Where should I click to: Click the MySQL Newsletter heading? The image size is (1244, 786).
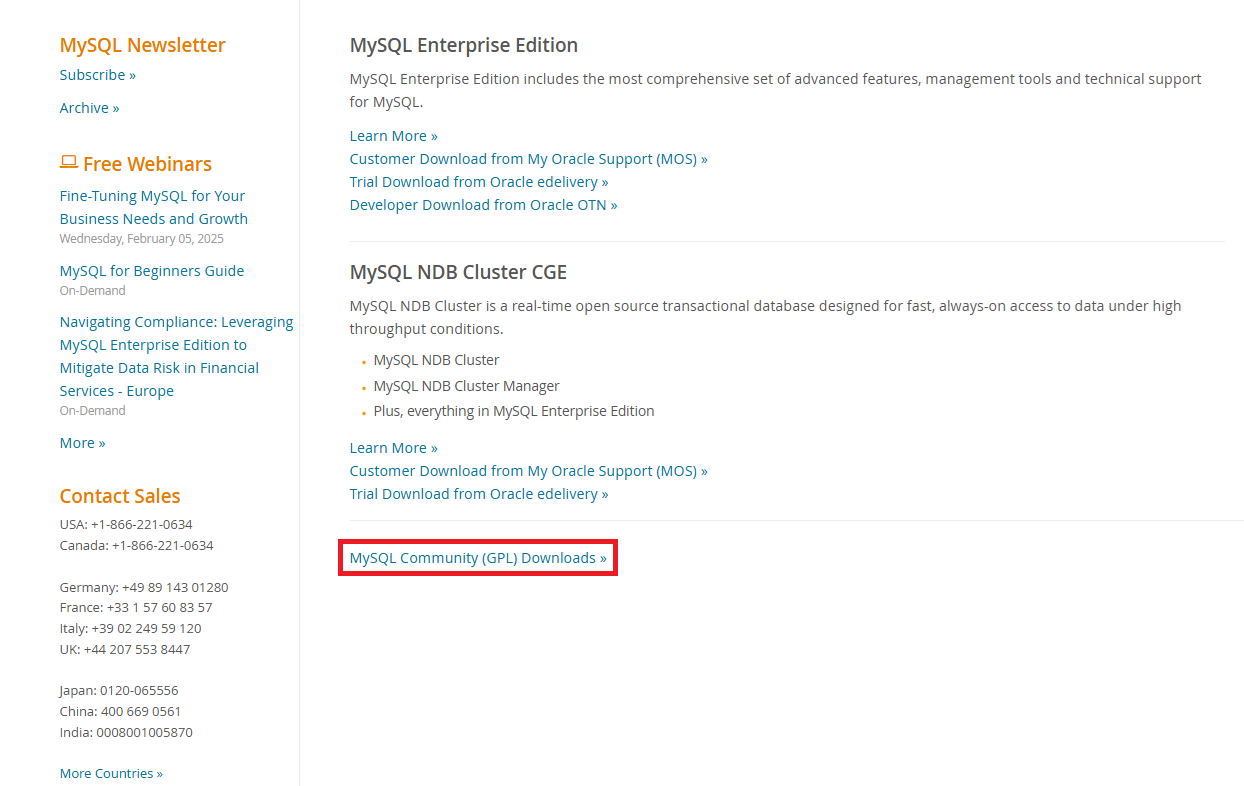point(142,45)
